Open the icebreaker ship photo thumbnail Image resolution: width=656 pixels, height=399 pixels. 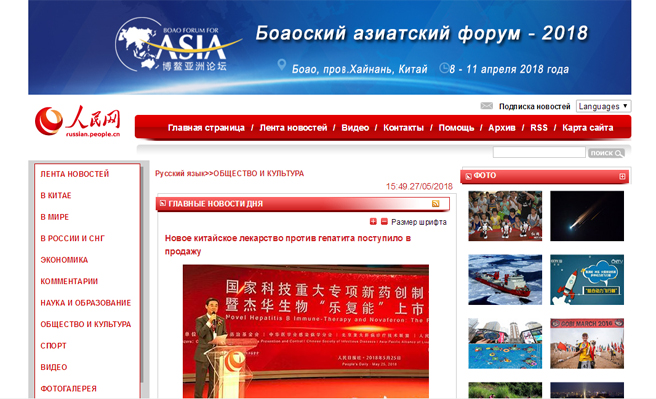[505, 279]
